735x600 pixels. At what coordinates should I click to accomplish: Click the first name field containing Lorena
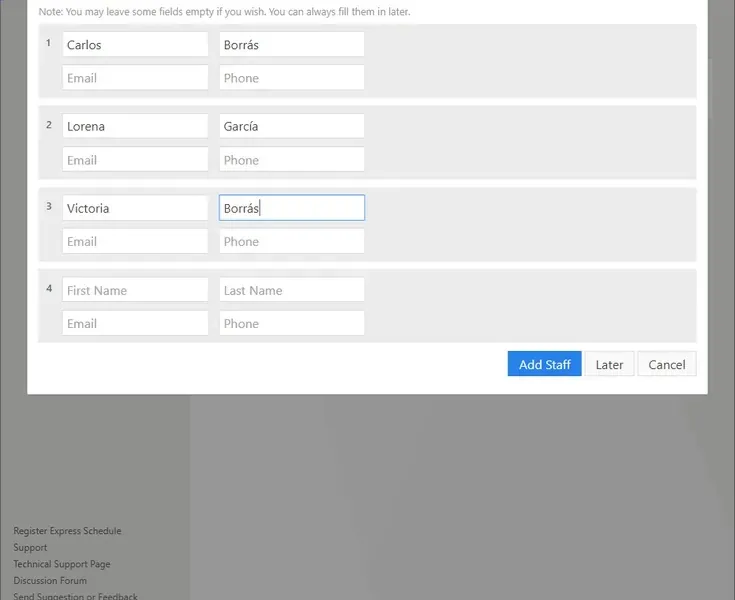point(135,126)
